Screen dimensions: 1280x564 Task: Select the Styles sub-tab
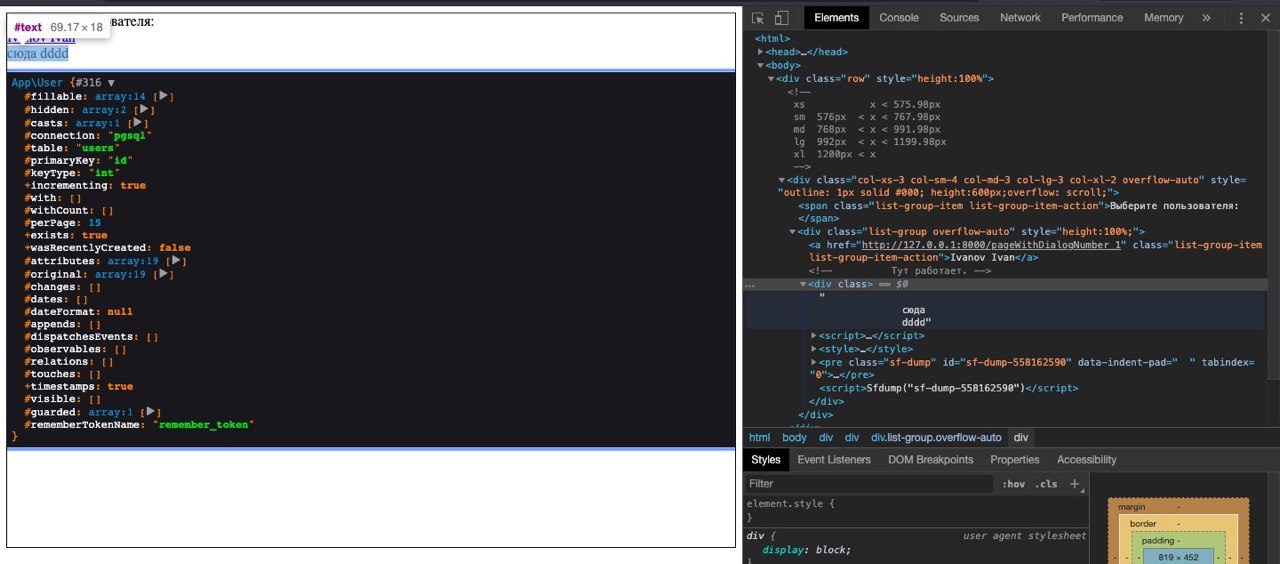766,460
